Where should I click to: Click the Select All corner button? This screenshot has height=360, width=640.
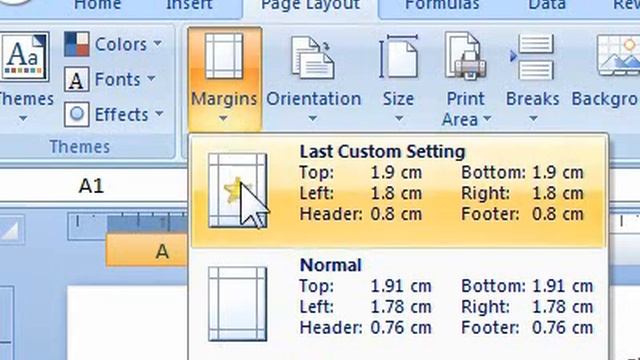(11, 231)
